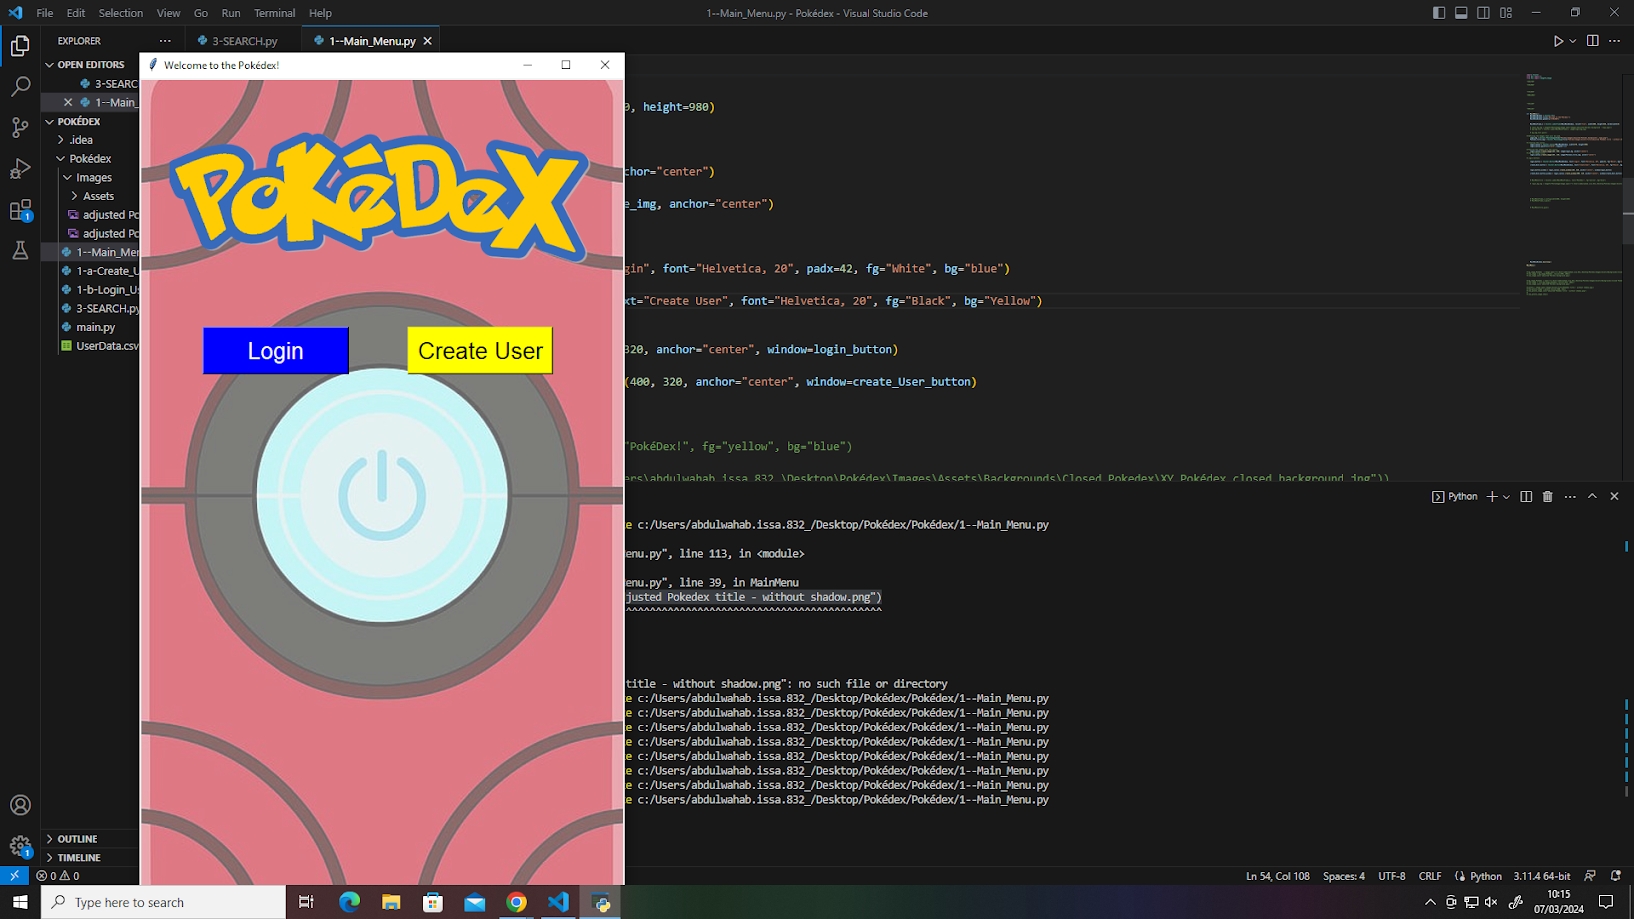Image resolution: width=1634 pixels, height=919 pixels.
Task: Collapse the Images folder in explorer
Action: click(93, 178)
